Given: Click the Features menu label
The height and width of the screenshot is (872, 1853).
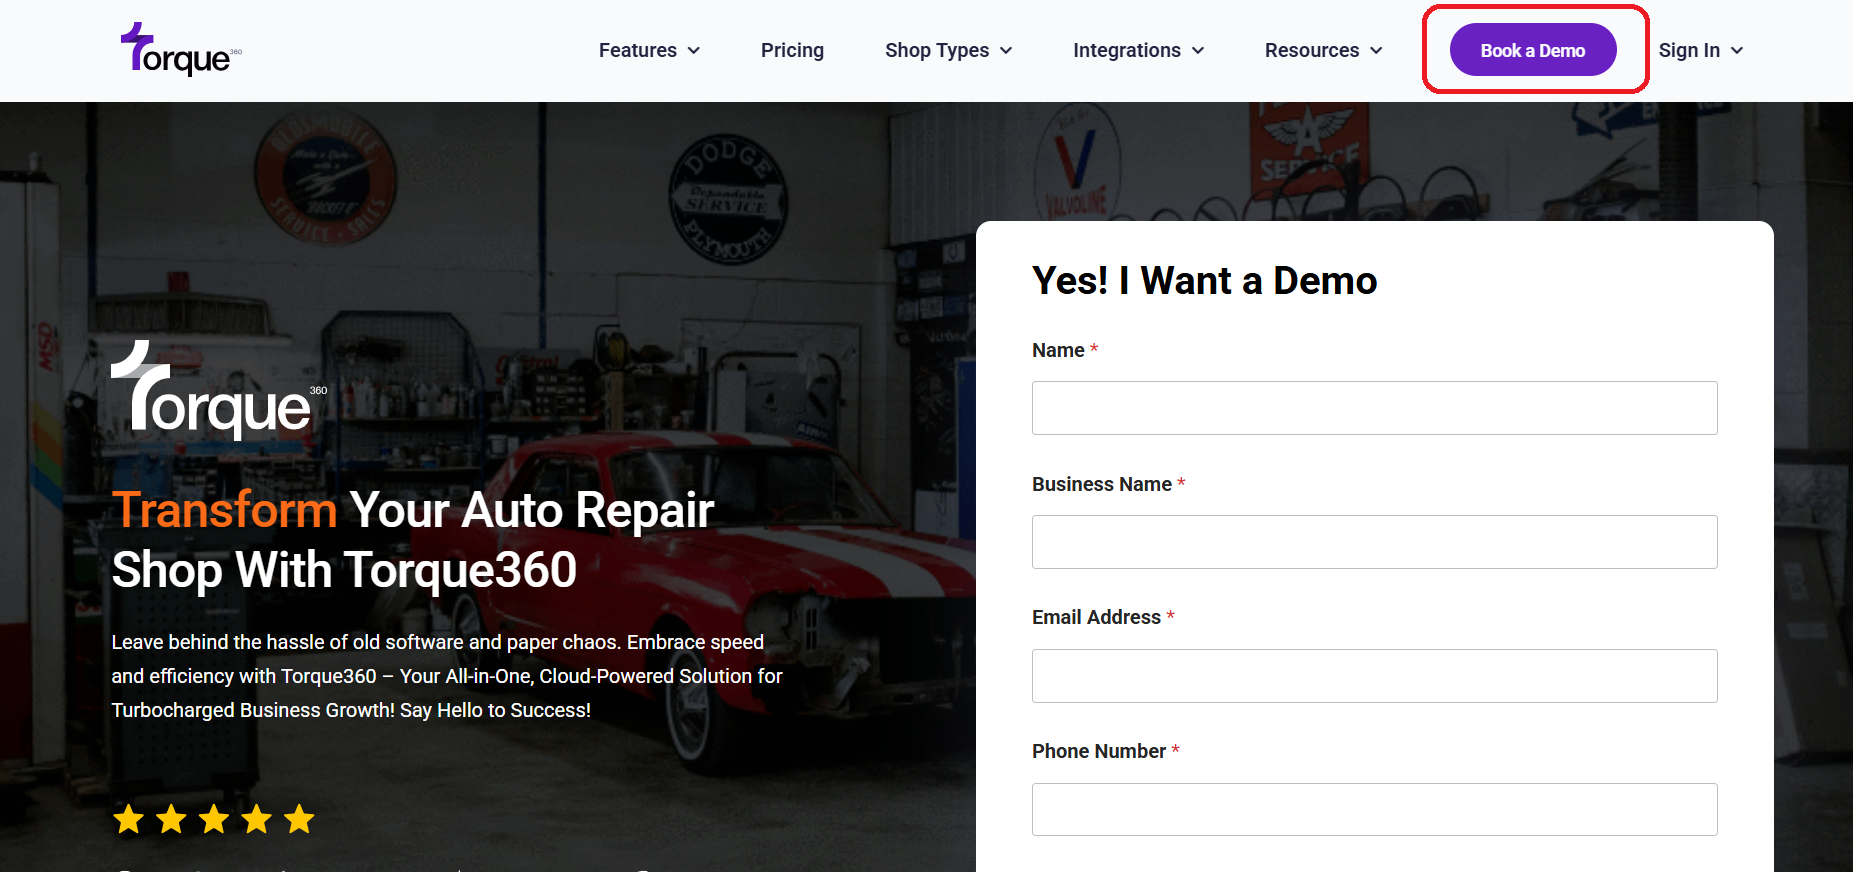Looking at the screenshot, I should coord(638,50).
